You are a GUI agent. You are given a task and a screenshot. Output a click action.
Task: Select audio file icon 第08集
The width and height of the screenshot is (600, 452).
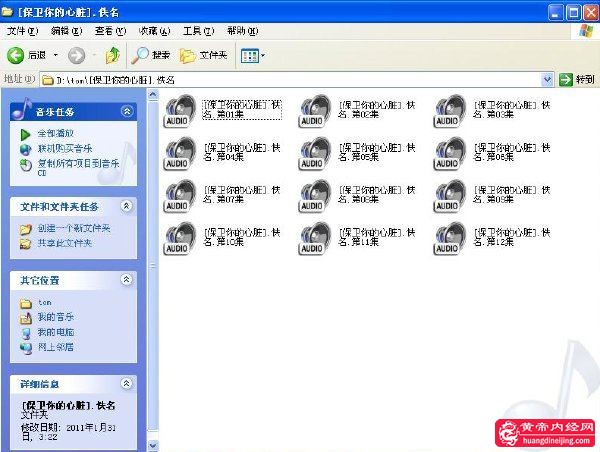click(x=315, y=196)
